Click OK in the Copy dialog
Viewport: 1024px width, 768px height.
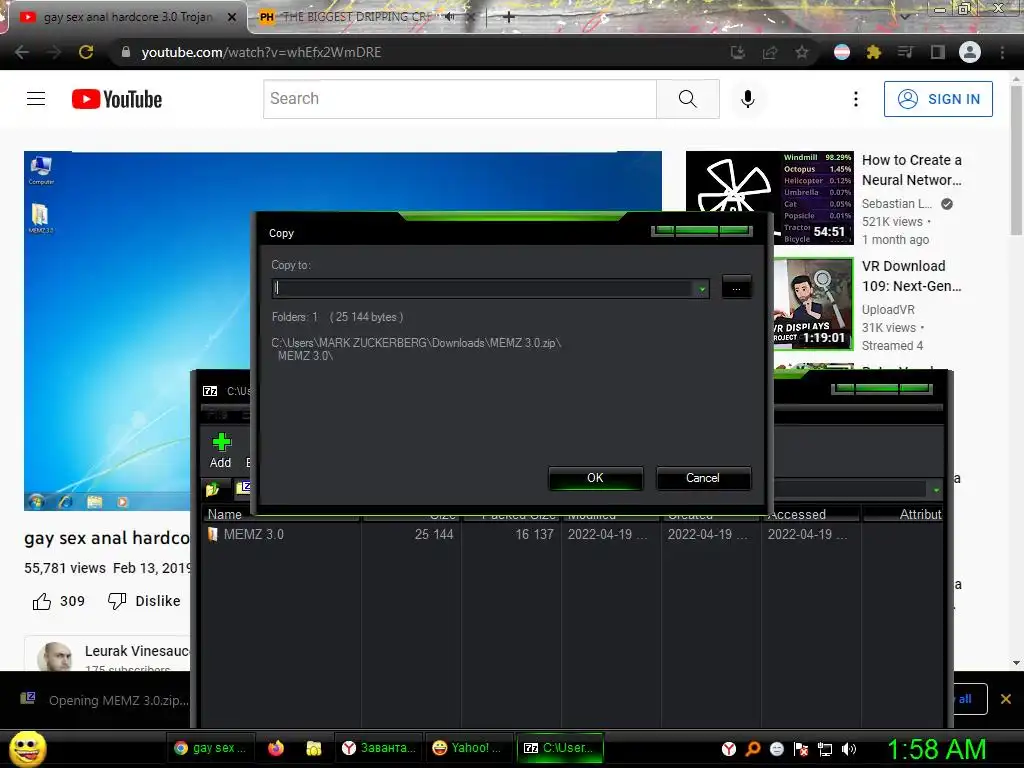coord(596,478)
